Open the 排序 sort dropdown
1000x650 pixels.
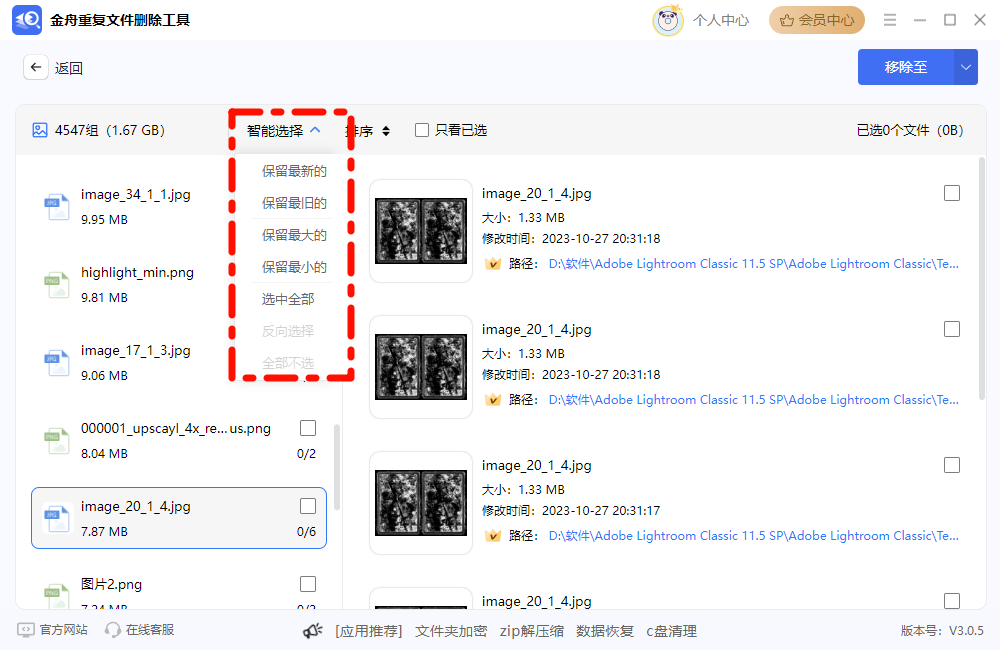(368, 131)
